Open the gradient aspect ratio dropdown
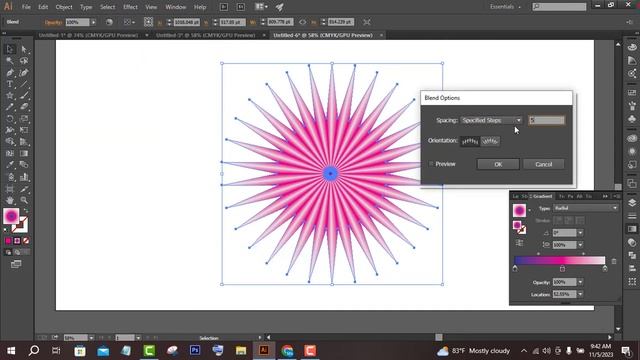The width and height of the screenshot is (640, 360). point(580,245)
